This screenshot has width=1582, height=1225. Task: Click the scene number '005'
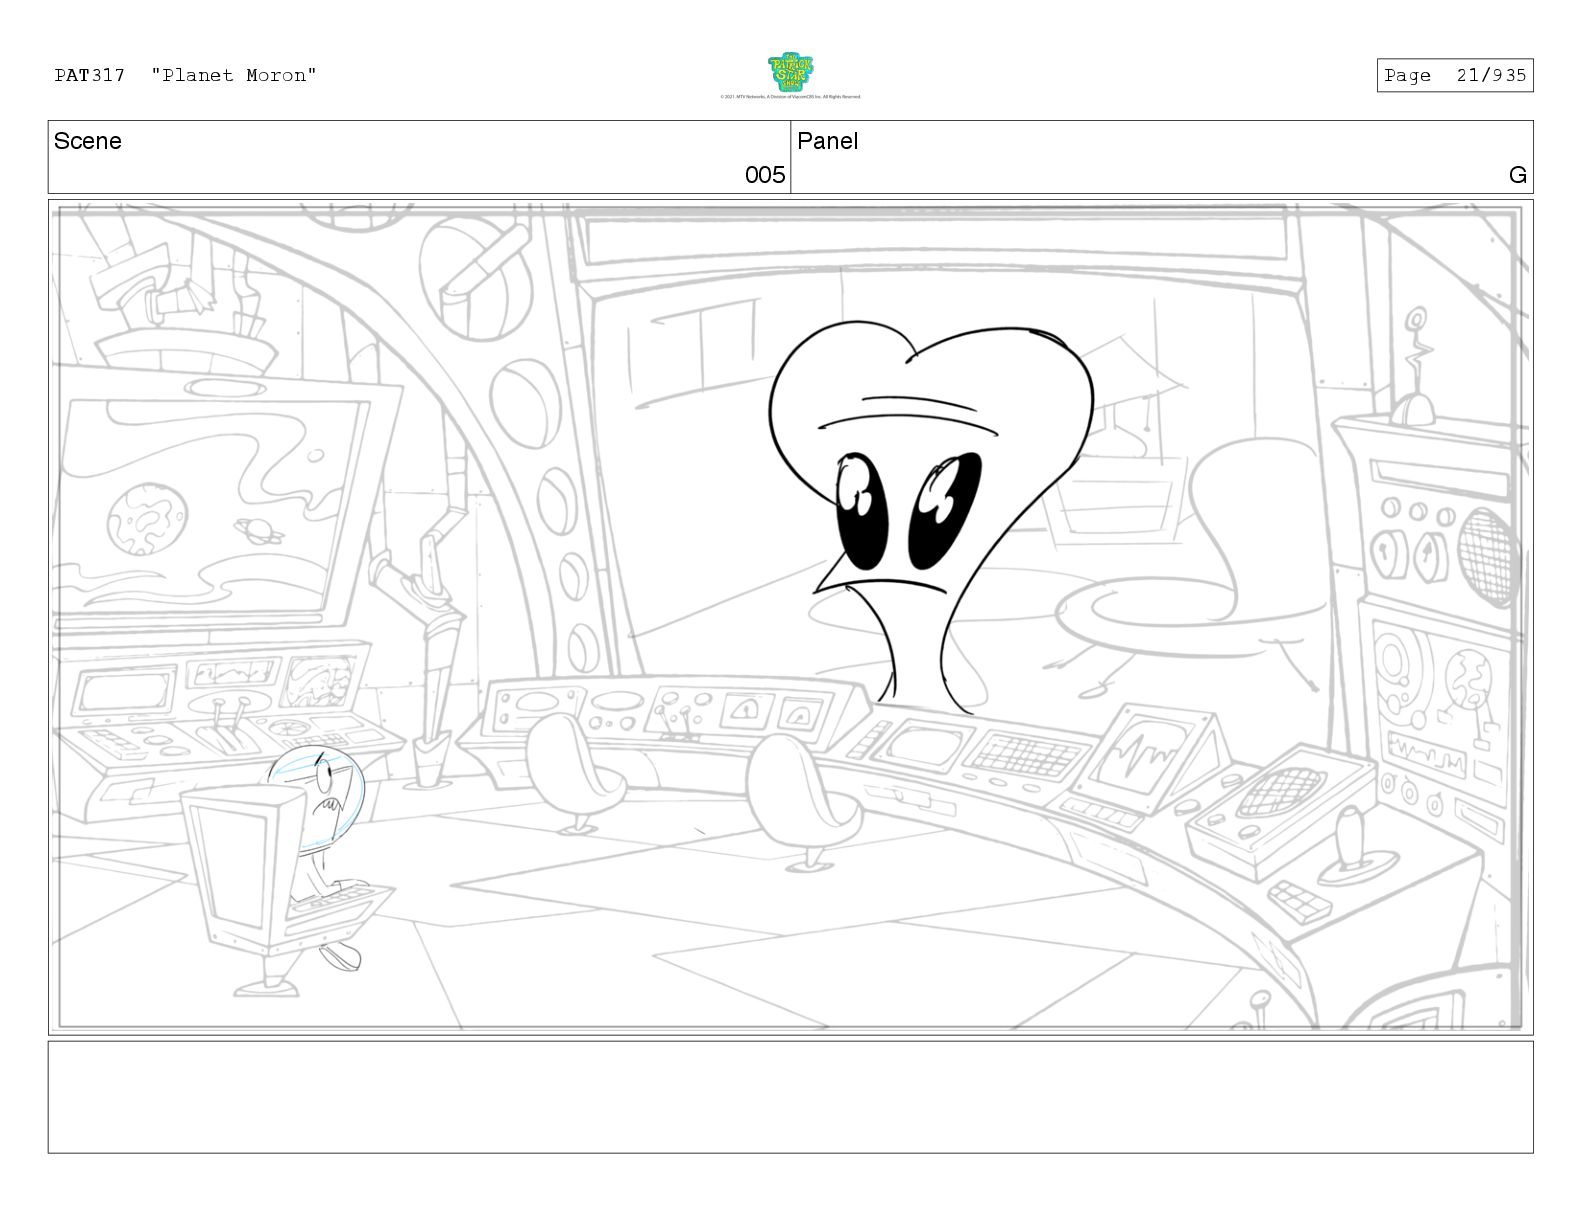pyautogui.click(x=765, y=175)
